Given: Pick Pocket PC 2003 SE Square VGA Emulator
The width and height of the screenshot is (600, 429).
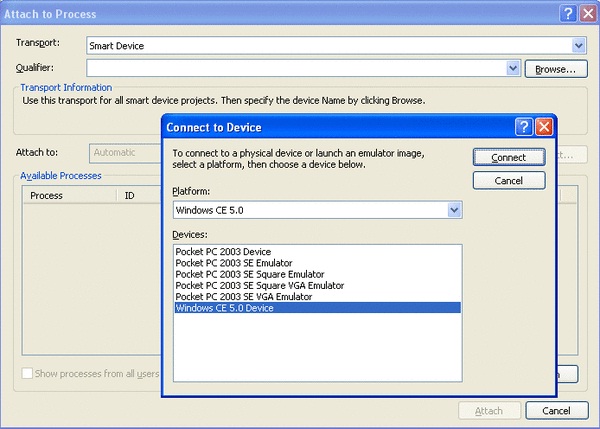Looking at the screenshot, I should [259, 286].
